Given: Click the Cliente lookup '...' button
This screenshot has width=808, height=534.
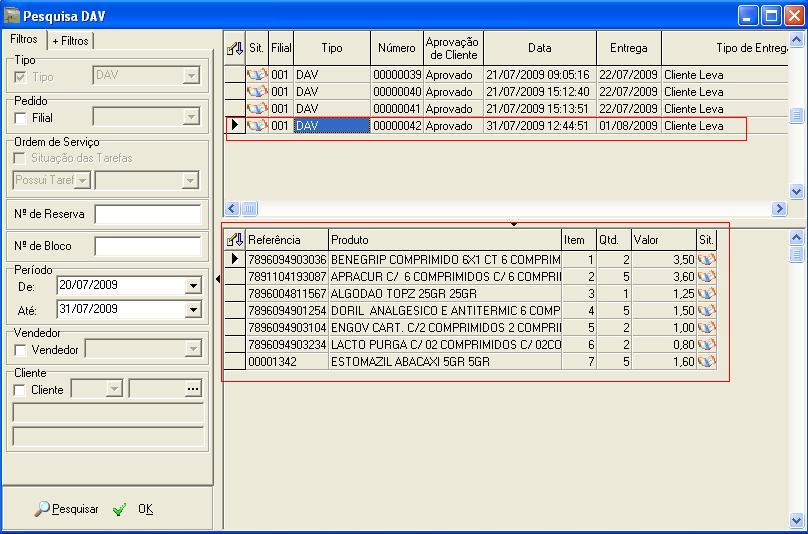Looking at the screenshot, I should coord(194,389).
